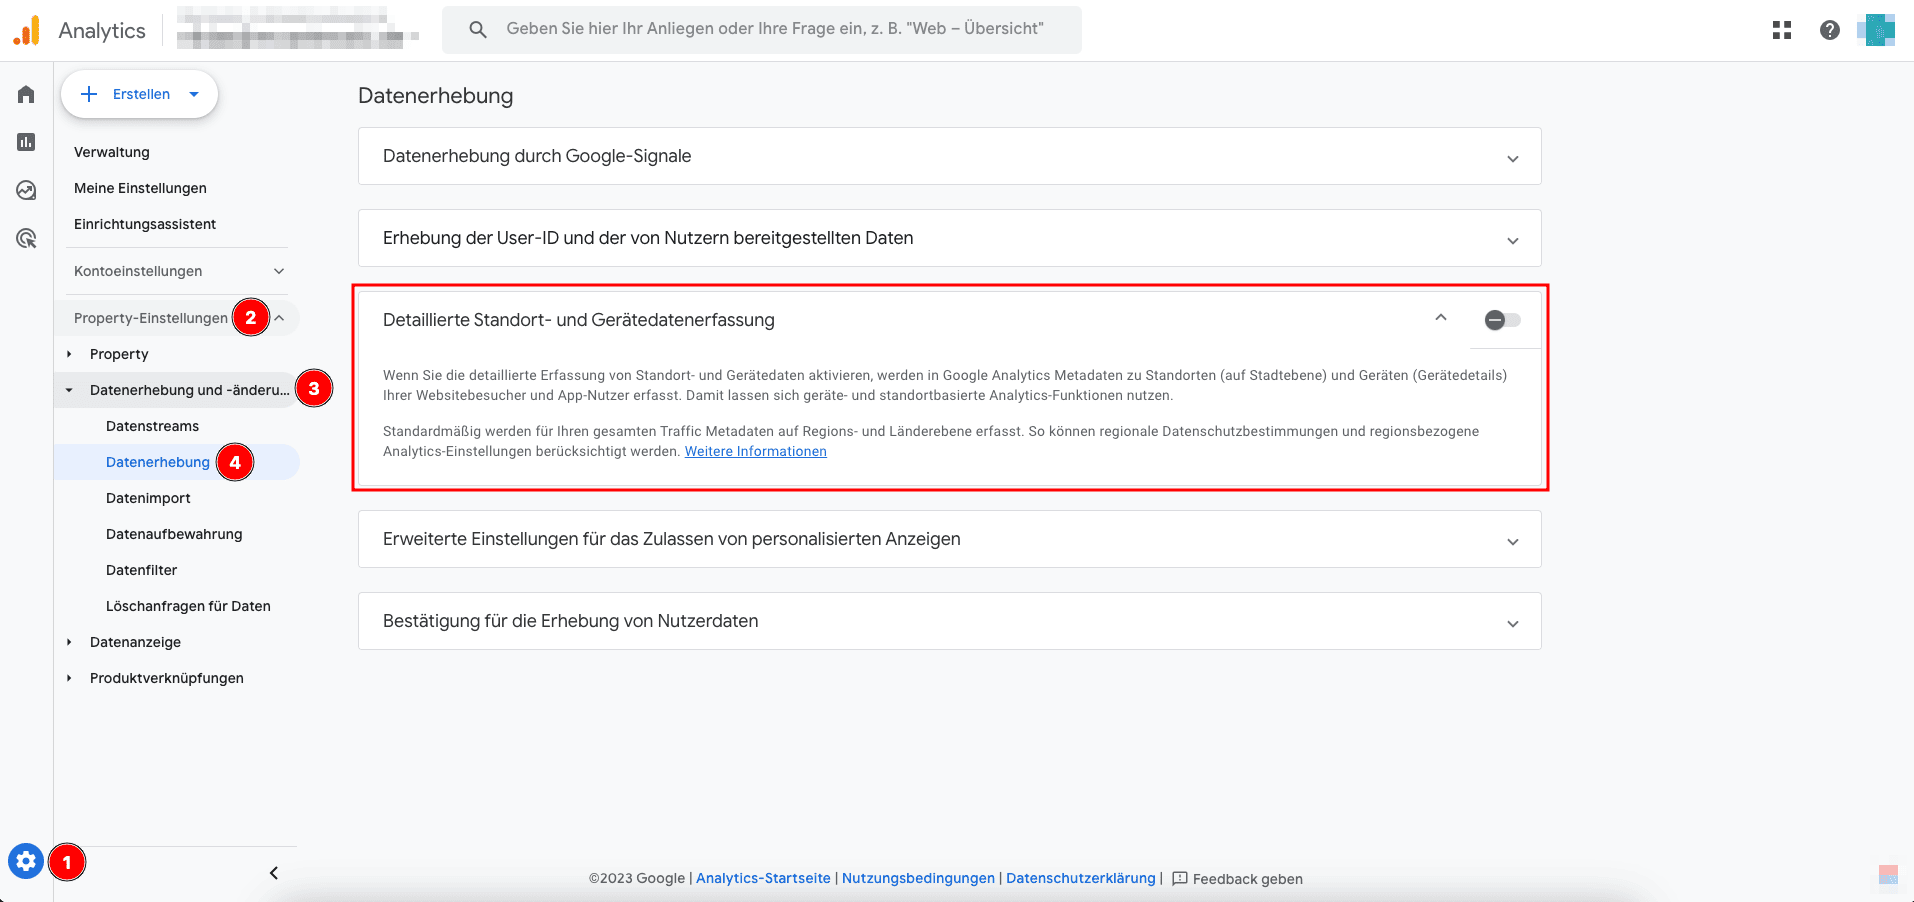Open the Advertising icon in sidebar
The height and width of the screenshot is (902, 1914).
pos(26,239)
